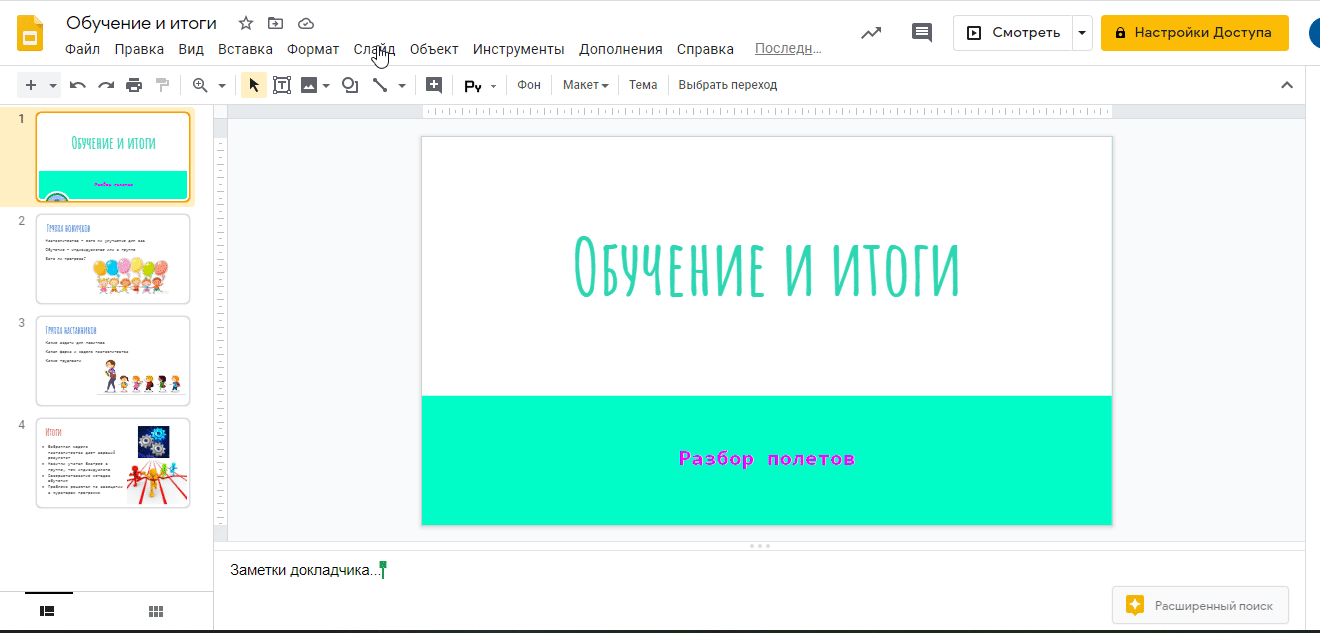
Task: Open the Макет layout dropdown
Action: [585, 85]
